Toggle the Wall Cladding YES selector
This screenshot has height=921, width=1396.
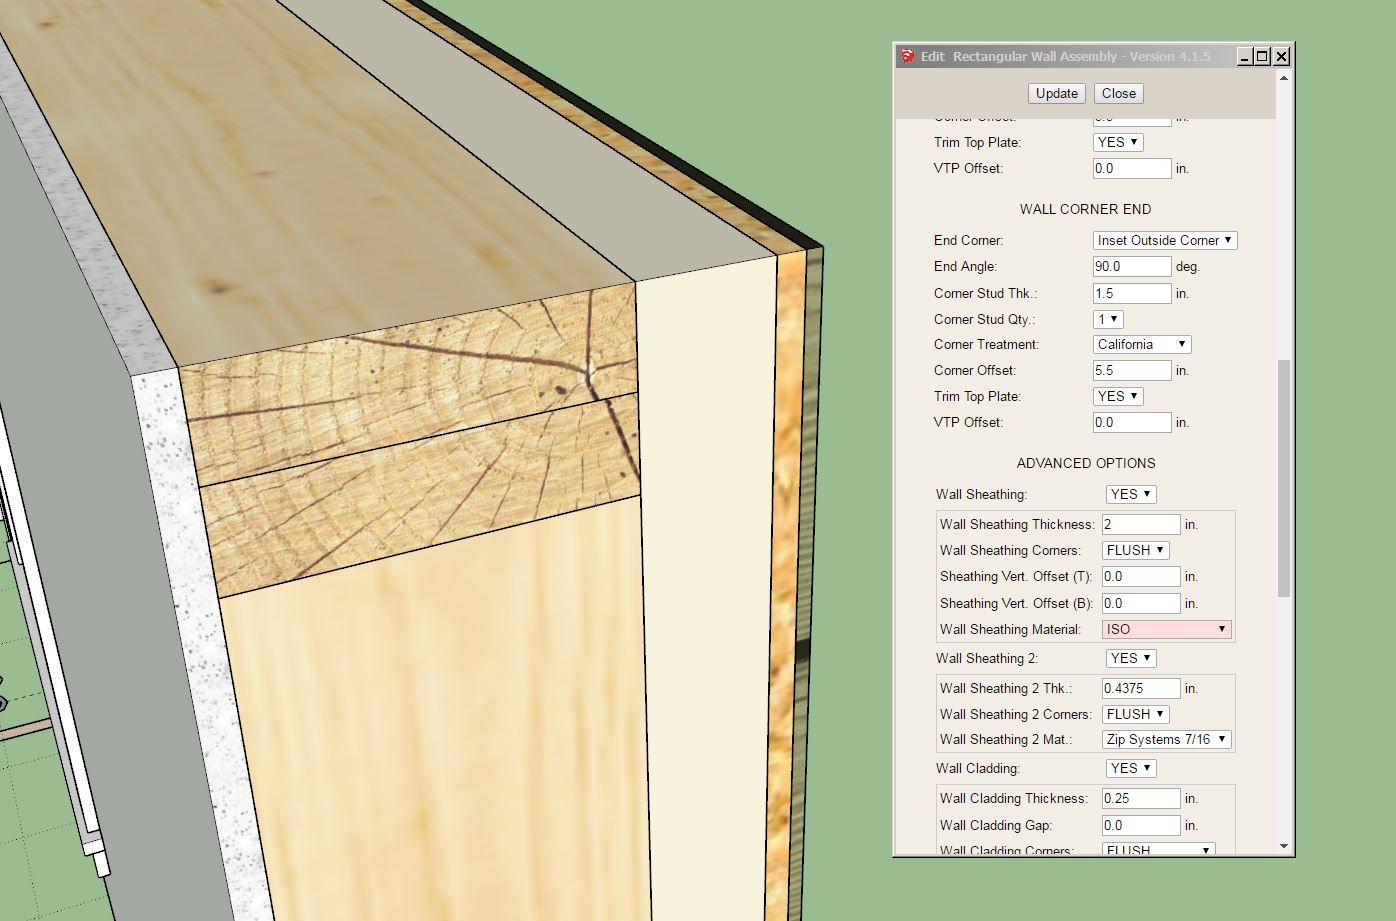tap(1131, 768)
